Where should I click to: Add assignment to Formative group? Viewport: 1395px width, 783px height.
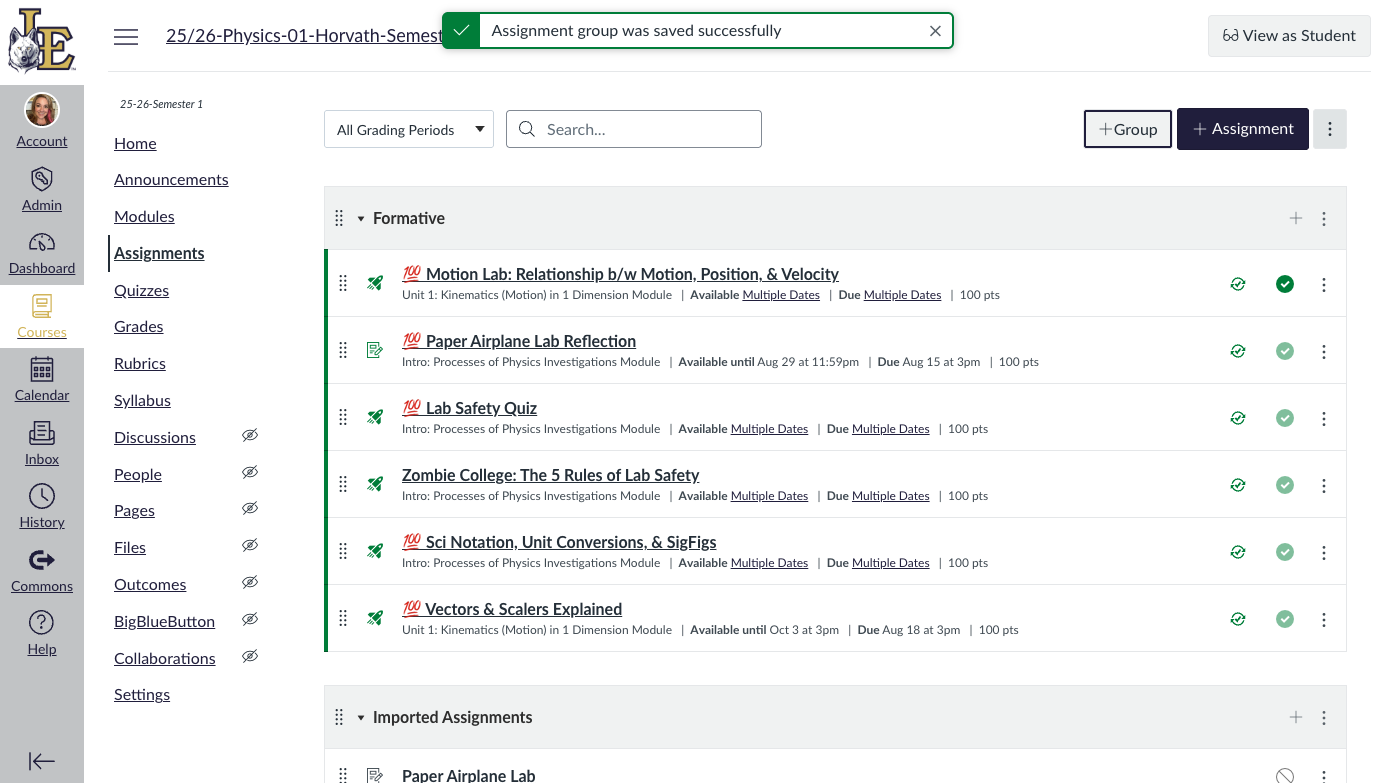click(1296, 218)
